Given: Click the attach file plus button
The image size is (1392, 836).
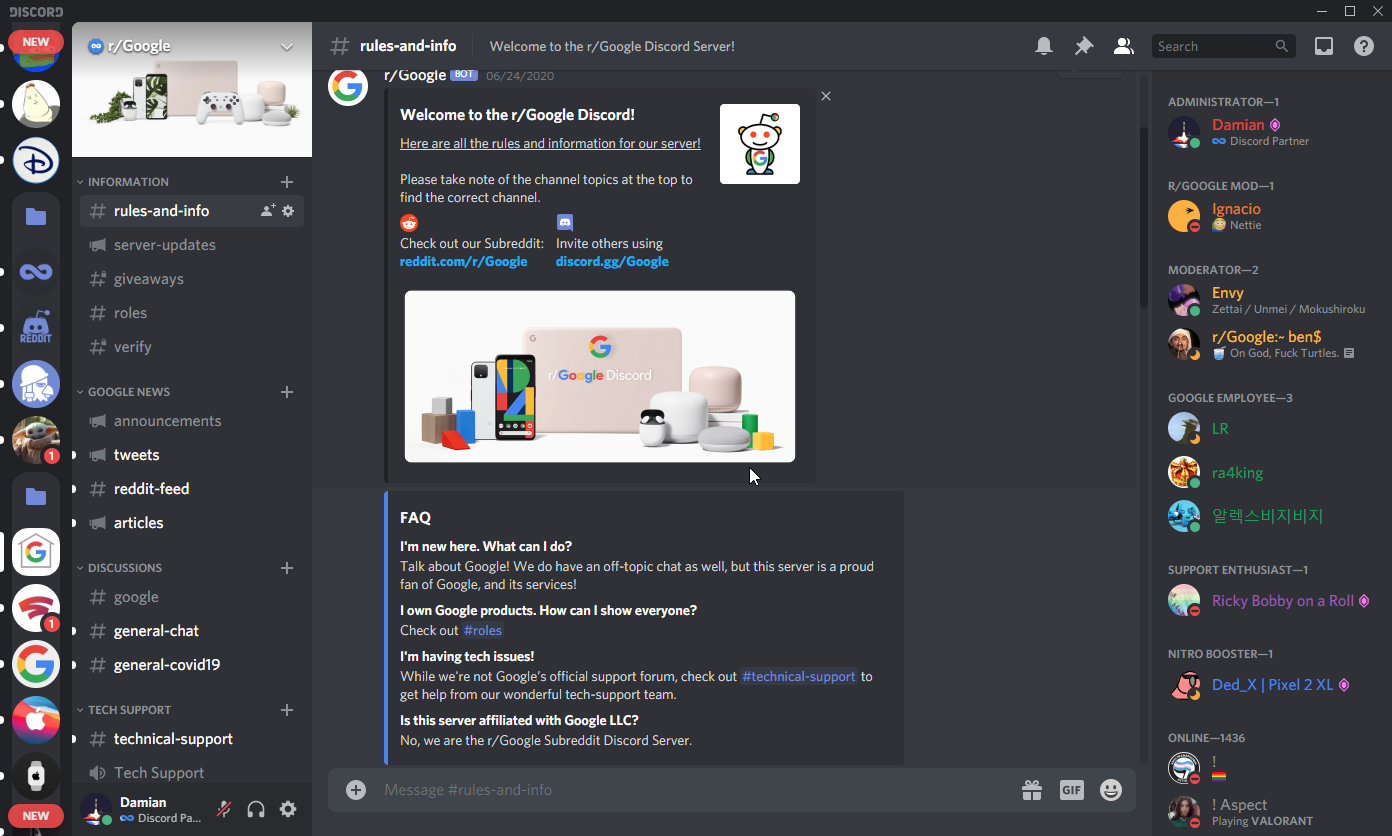Looking at the screenshot, I should [356, 790].
